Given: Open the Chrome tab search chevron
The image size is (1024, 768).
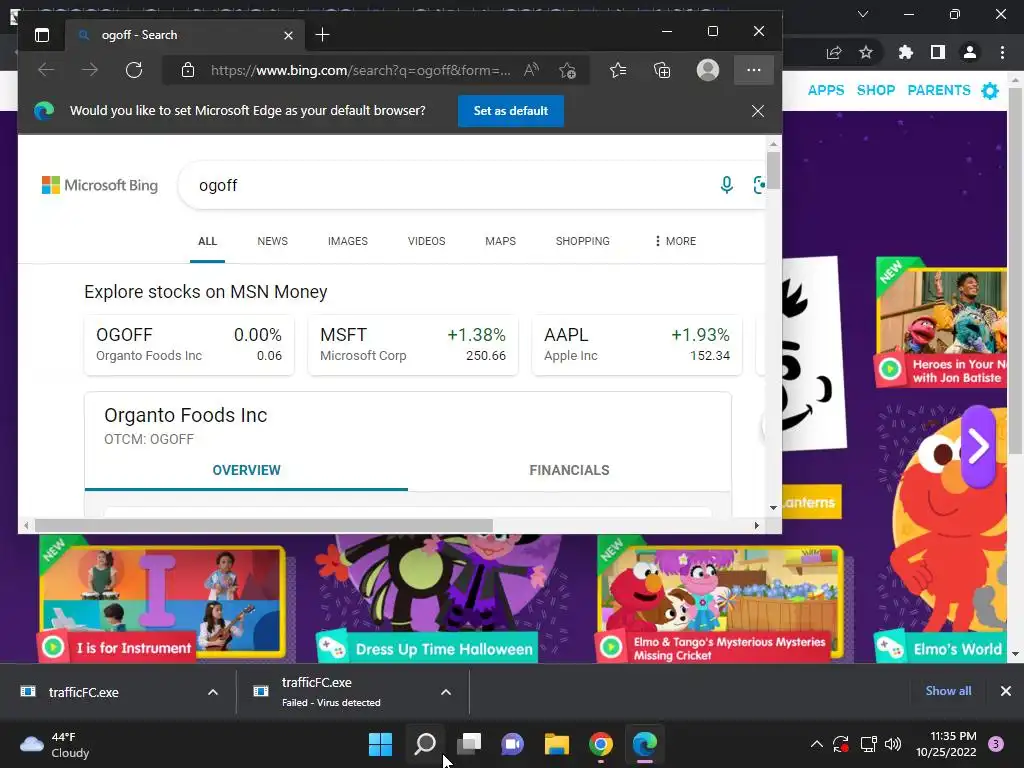Looking at the screenshot, I should coord(863,14).
